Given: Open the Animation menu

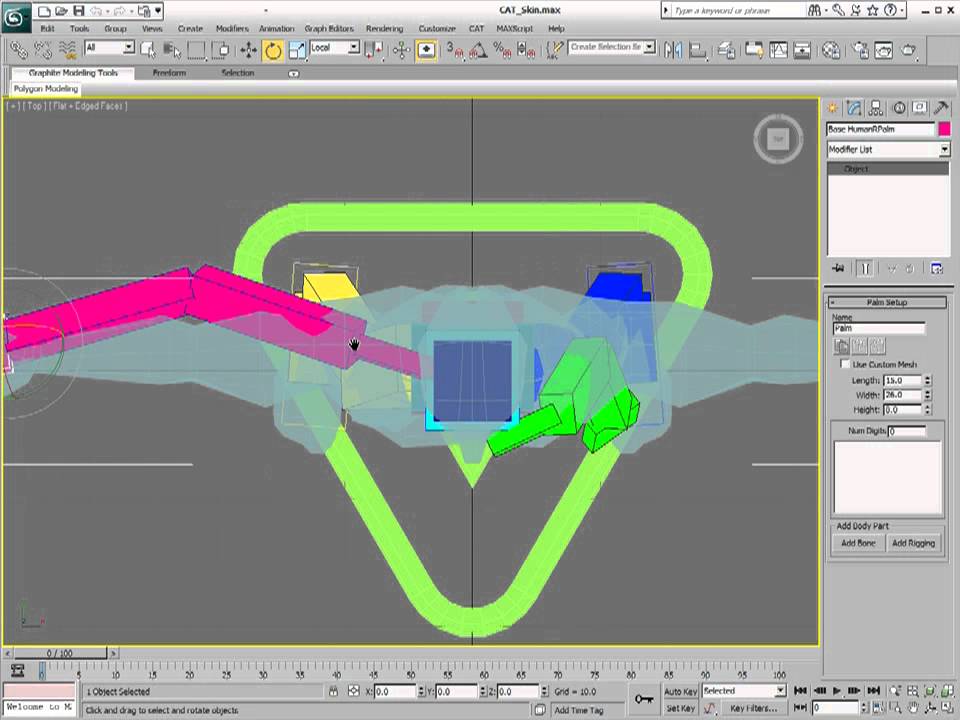Looking at the screenshot, I should click(276, 28).
